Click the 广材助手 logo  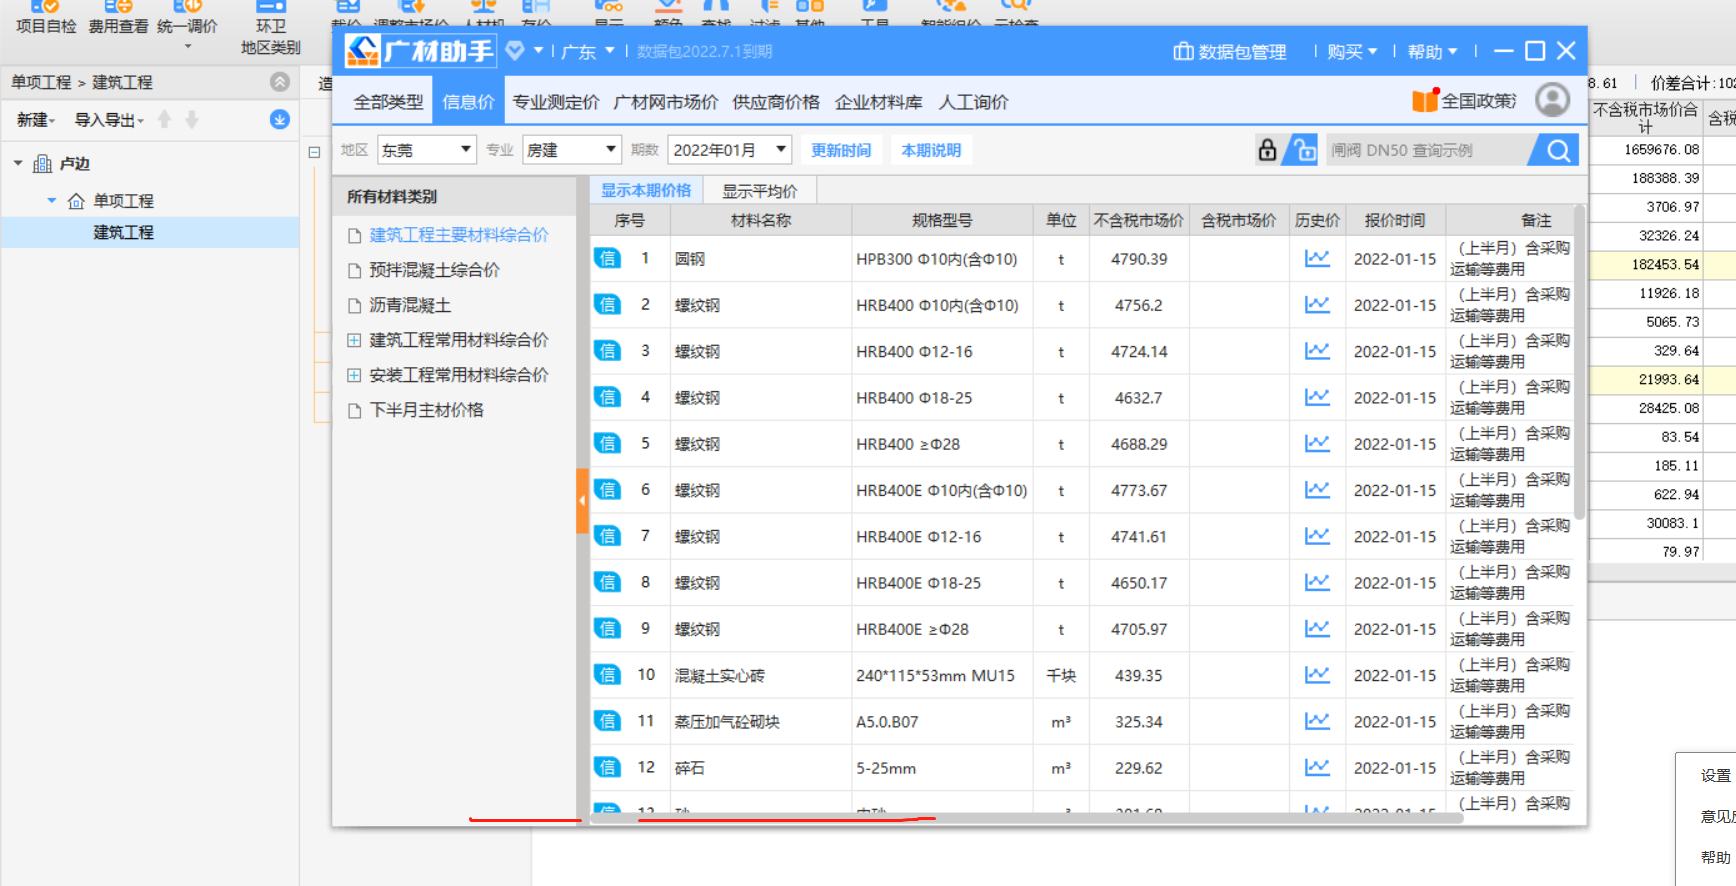[419, 50]
